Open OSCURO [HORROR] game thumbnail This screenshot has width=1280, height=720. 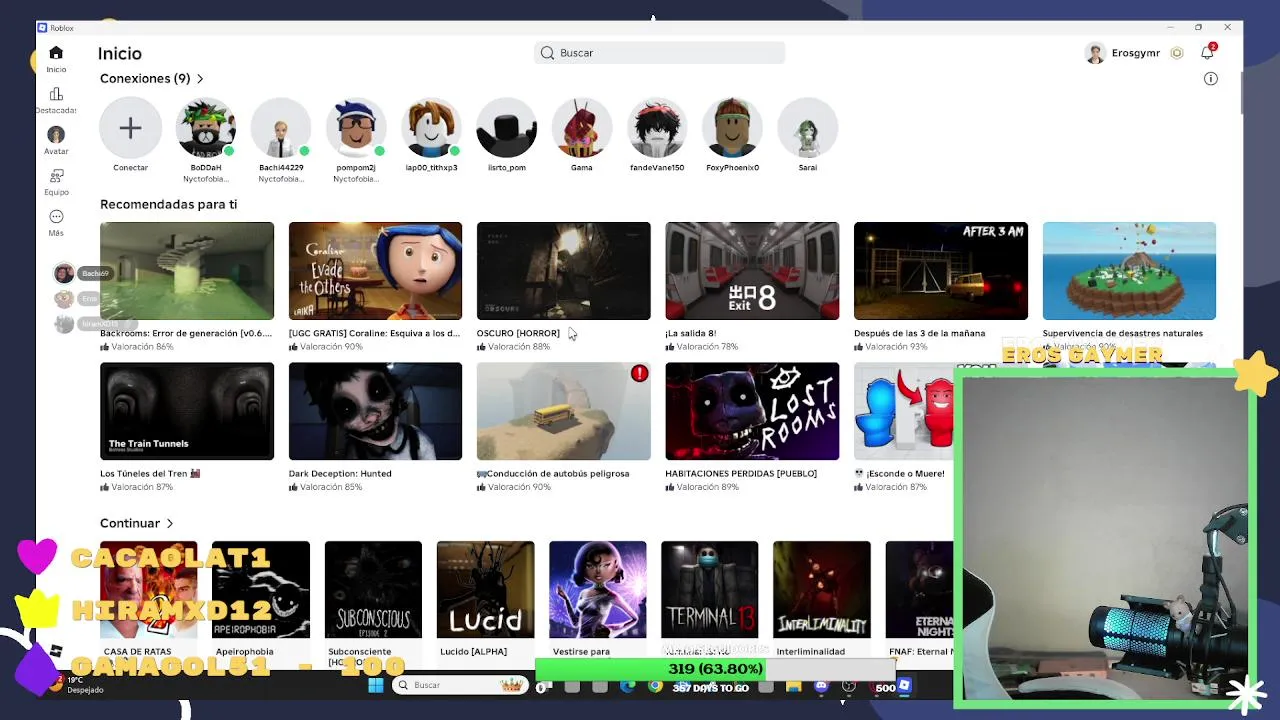tap(564, 271)
